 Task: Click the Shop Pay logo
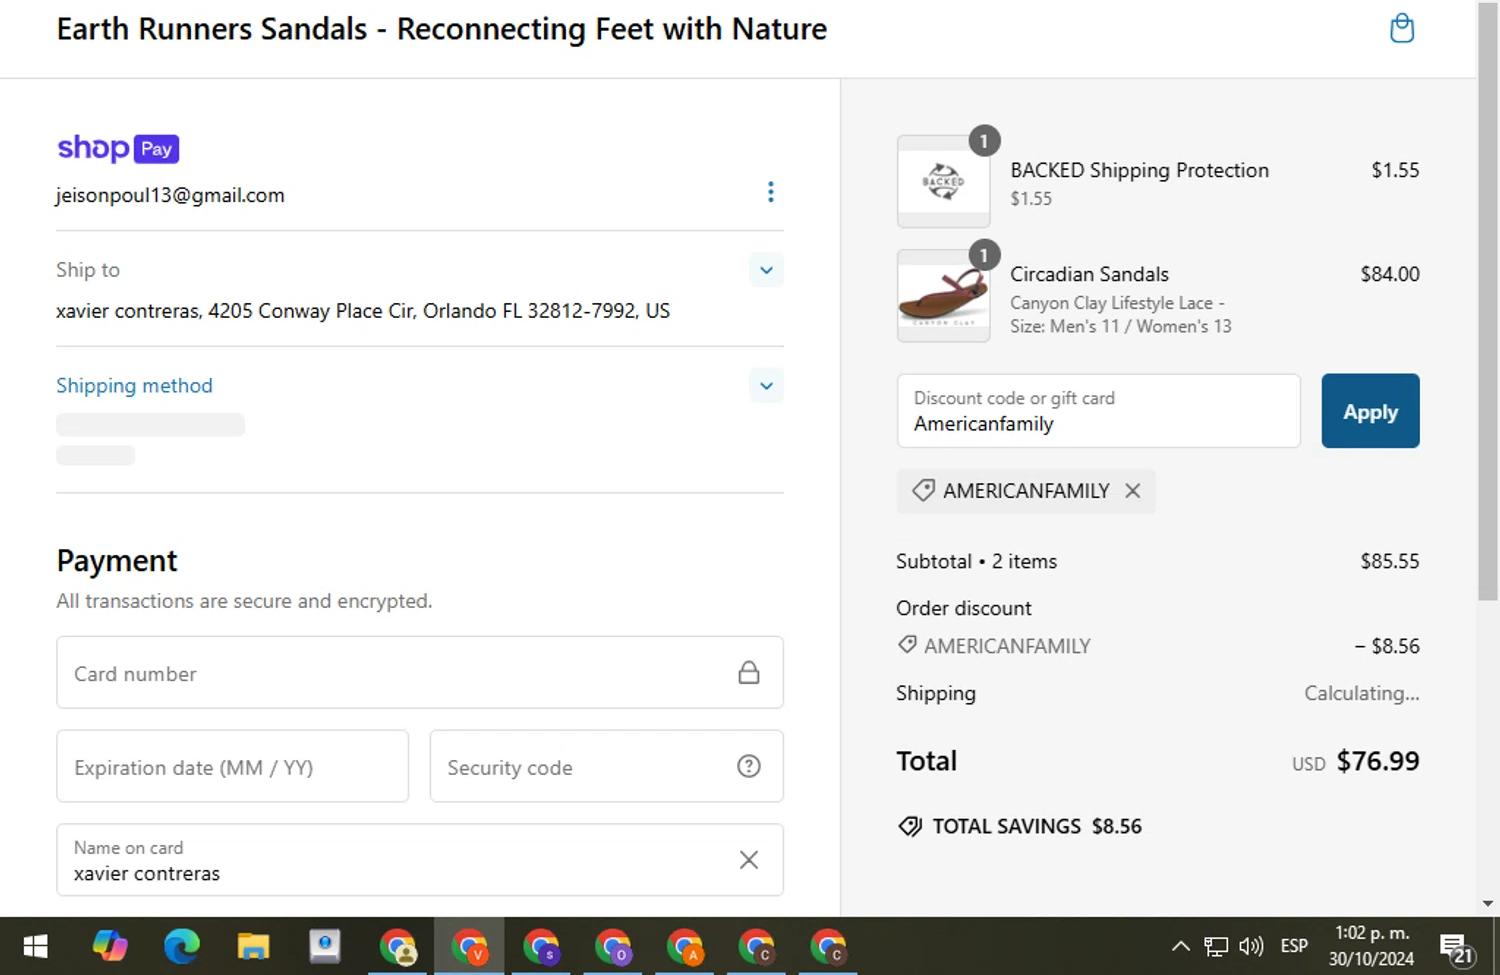point(118,149)
